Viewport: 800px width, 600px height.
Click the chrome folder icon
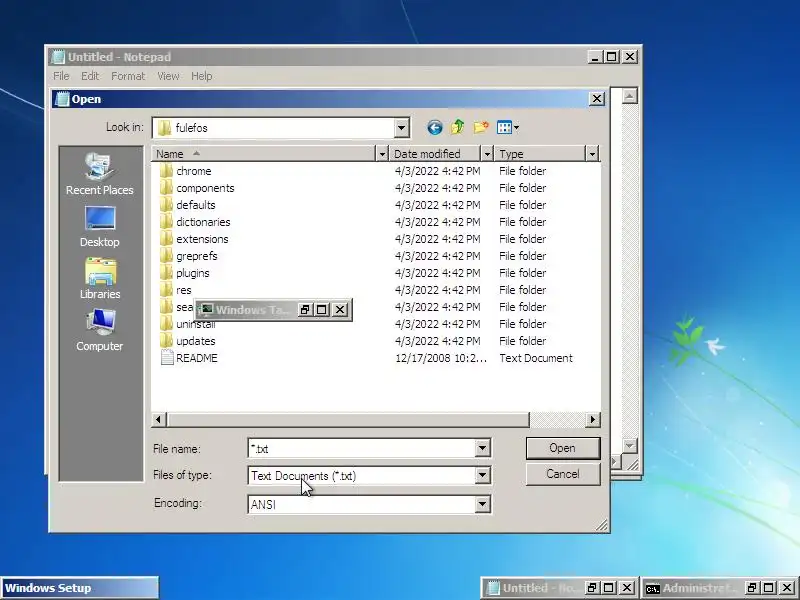tap(166, 170)
